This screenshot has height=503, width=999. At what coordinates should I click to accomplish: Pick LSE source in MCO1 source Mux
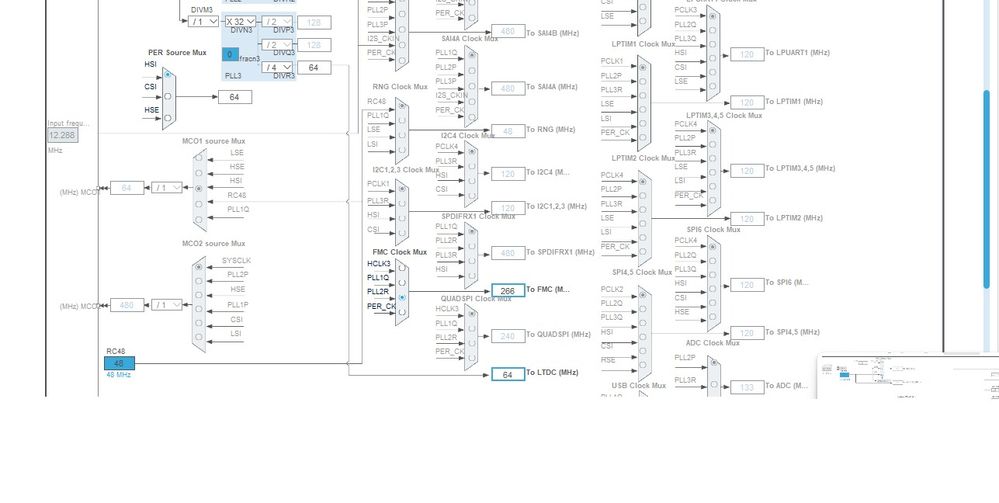[199, 157]
